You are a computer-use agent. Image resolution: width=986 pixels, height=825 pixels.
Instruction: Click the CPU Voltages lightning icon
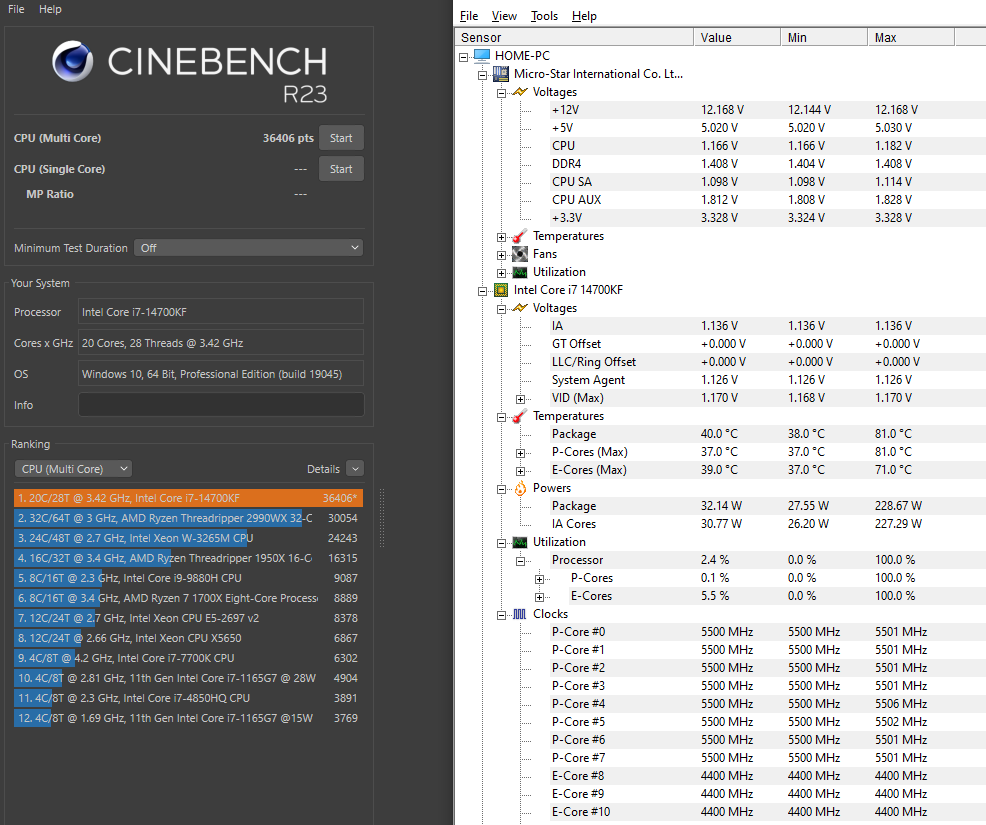519,308
